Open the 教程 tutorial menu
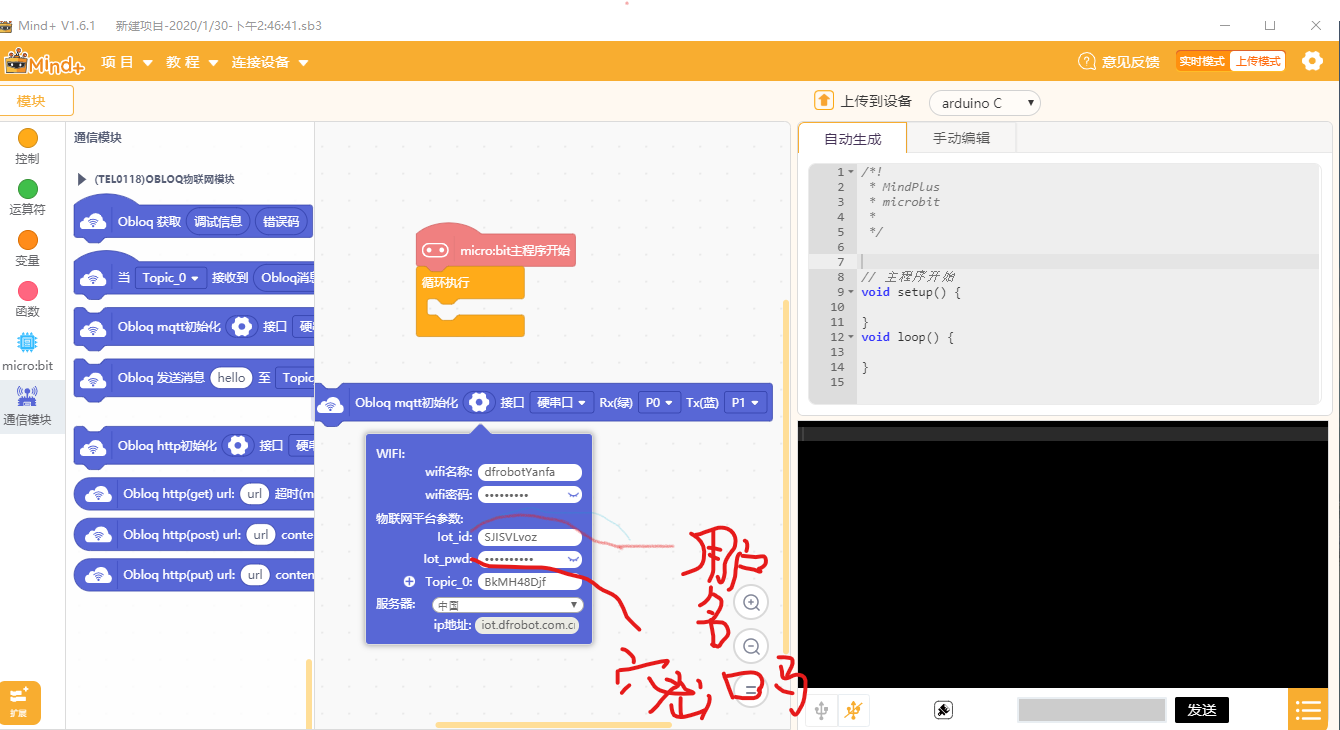Image resolution: width=1340 pixels, height=730 pixels. tap(192, 62)
